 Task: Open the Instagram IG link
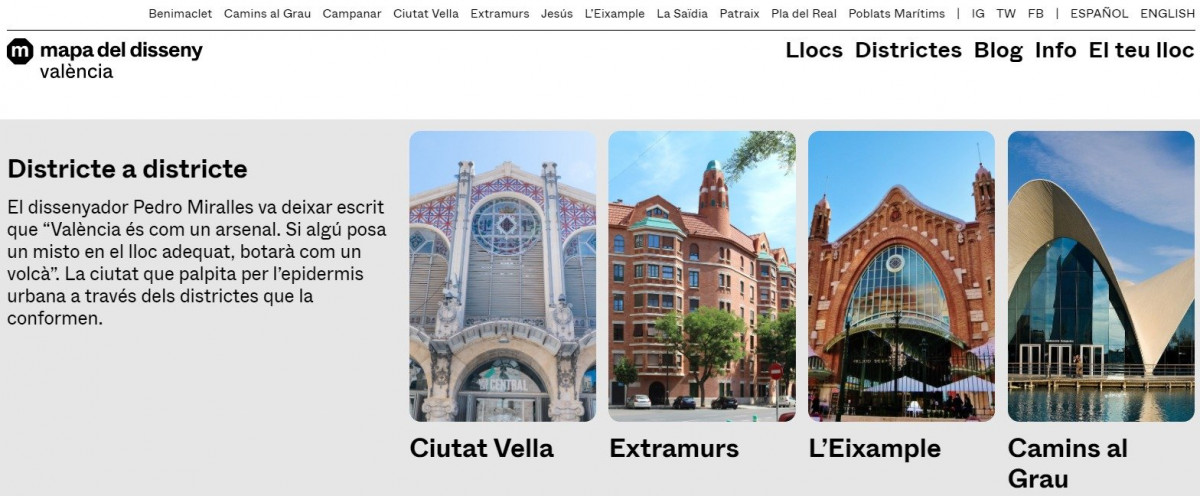click(x=978, y=14)
